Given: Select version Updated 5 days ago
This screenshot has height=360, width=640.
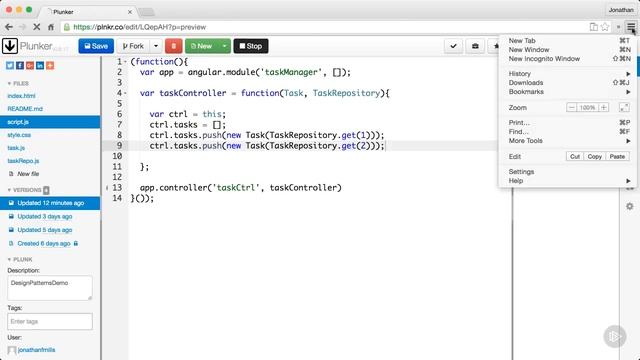Looking at the screenshot, I should click(44, 230).
